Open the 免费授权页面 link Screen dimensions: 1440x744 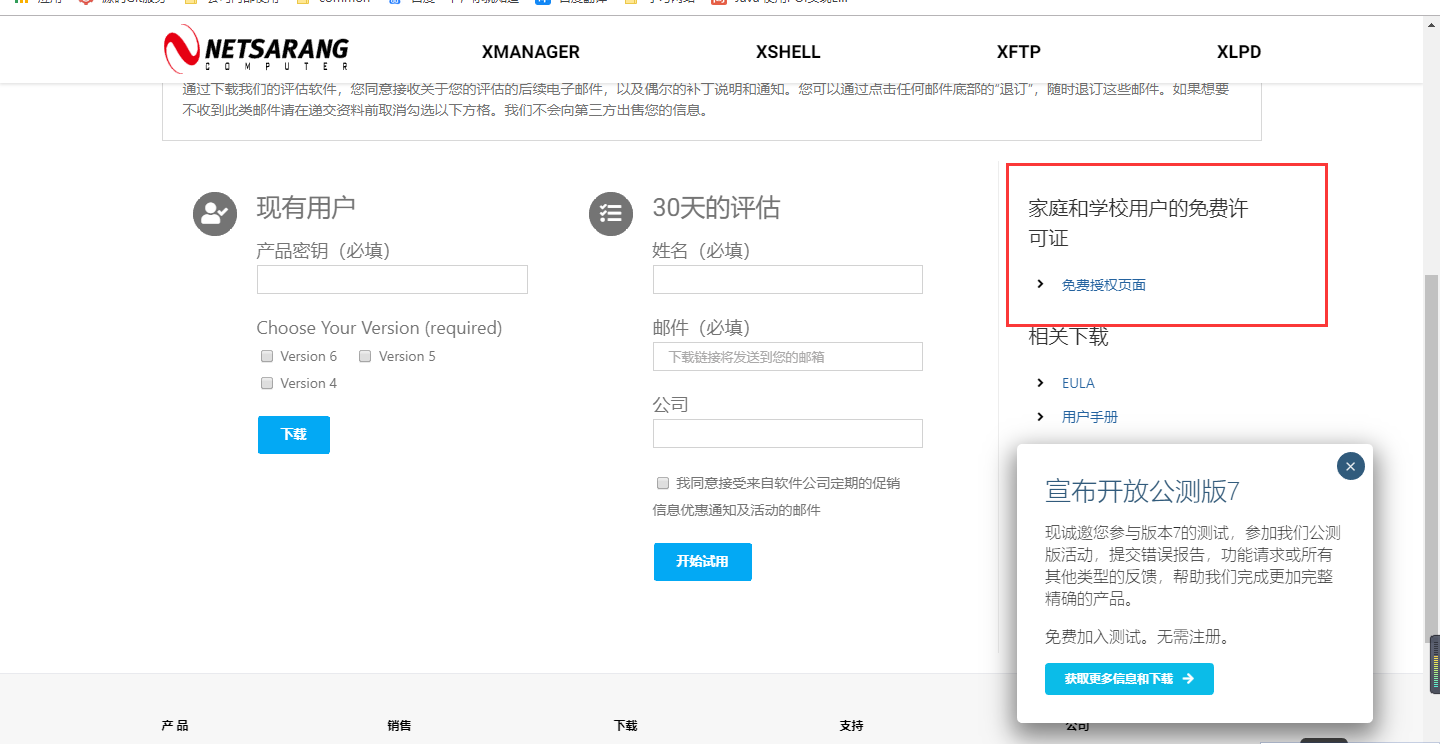[1104, 285]
